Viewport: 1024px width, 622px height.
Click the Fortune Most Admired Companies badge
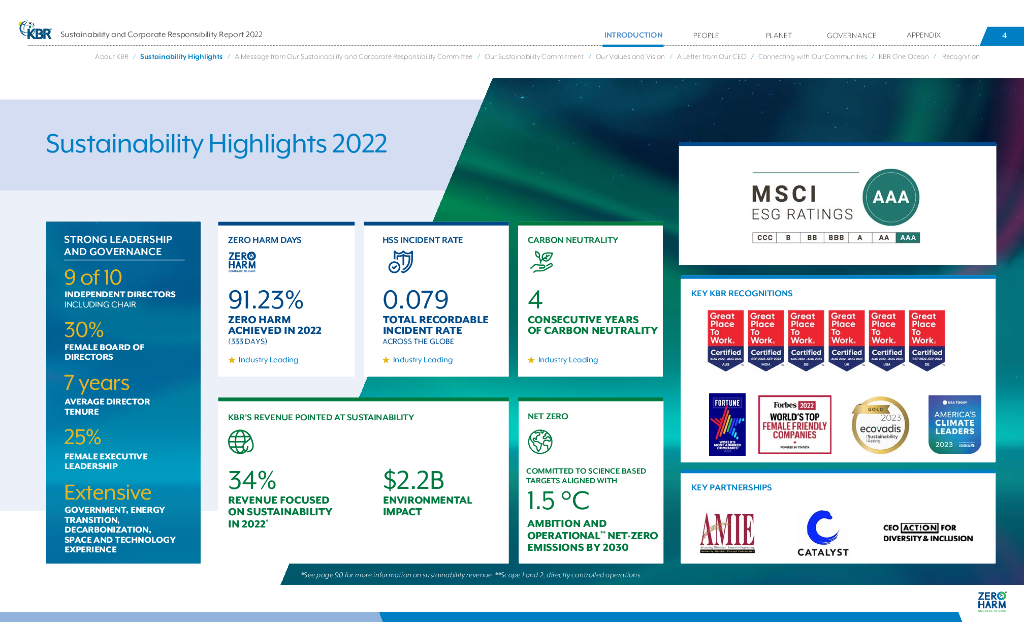(x=727, y=425)
